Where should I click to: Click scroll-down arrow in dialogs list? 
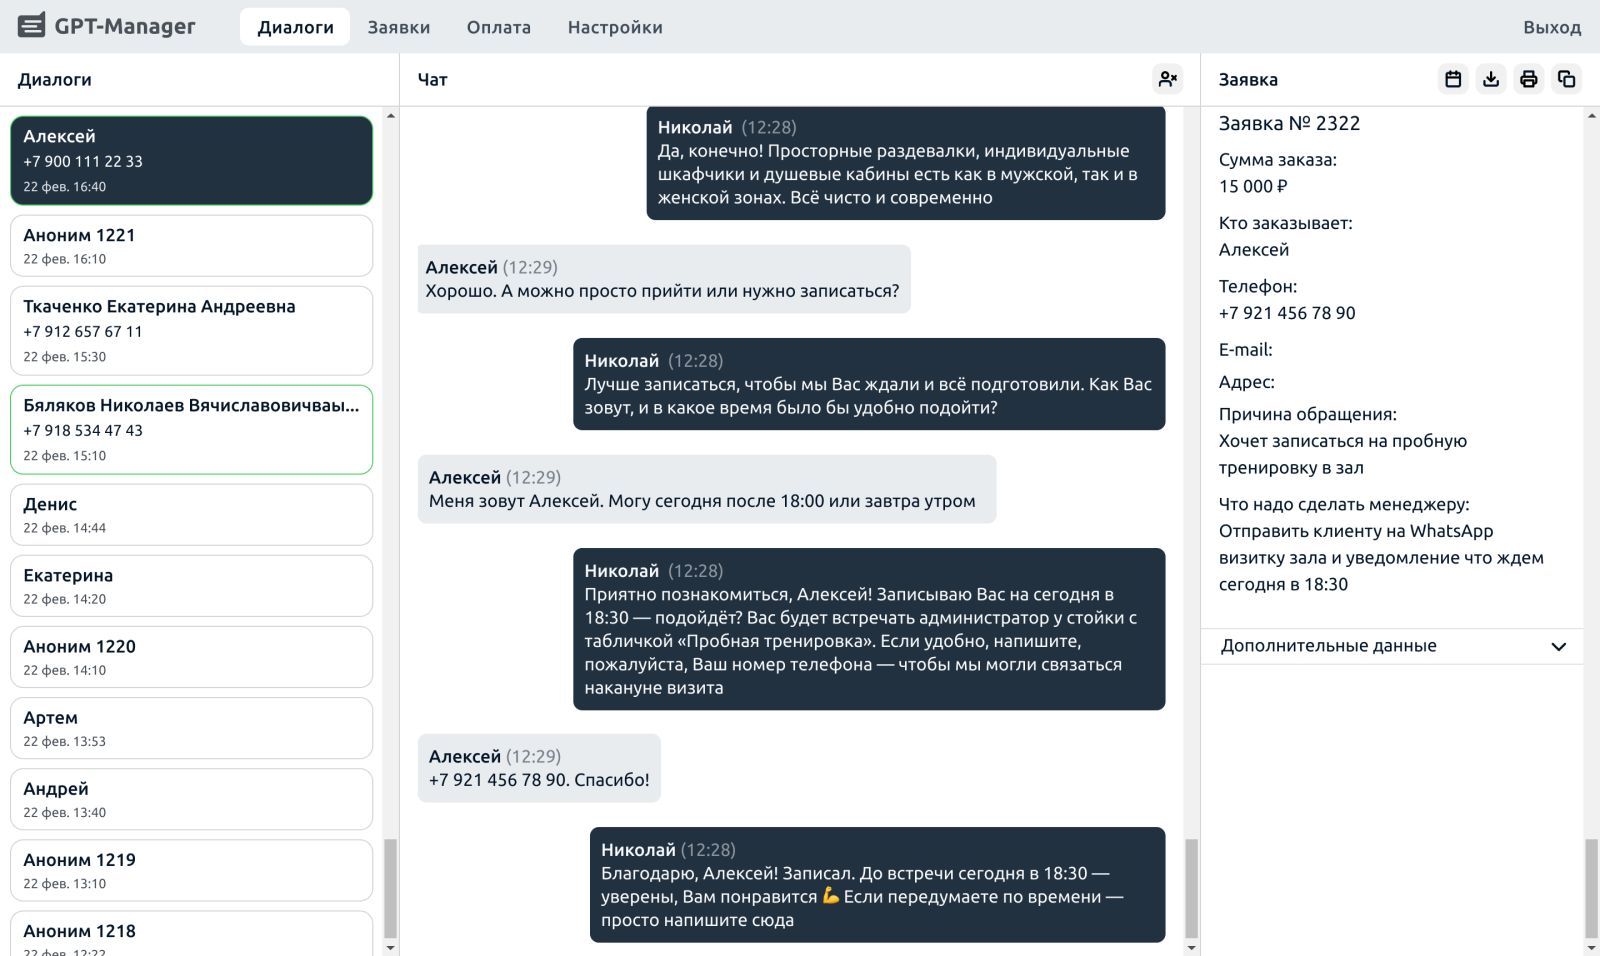(390, 947)
